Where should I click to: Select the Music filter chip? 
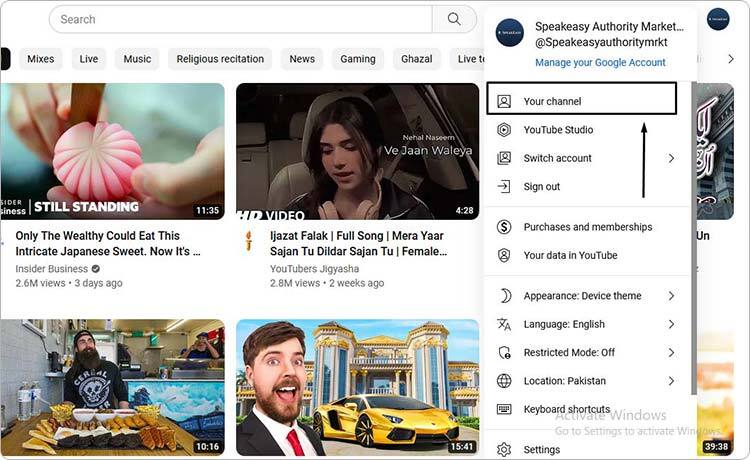pos(137,59)
